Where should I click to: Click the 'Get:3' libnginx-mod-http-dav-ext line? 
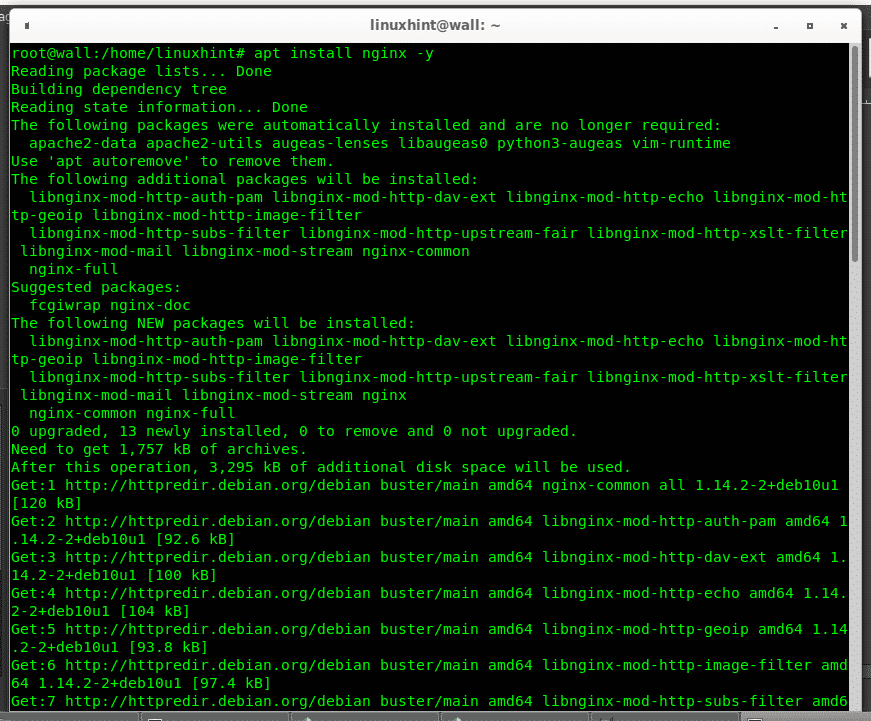[429, 557]
